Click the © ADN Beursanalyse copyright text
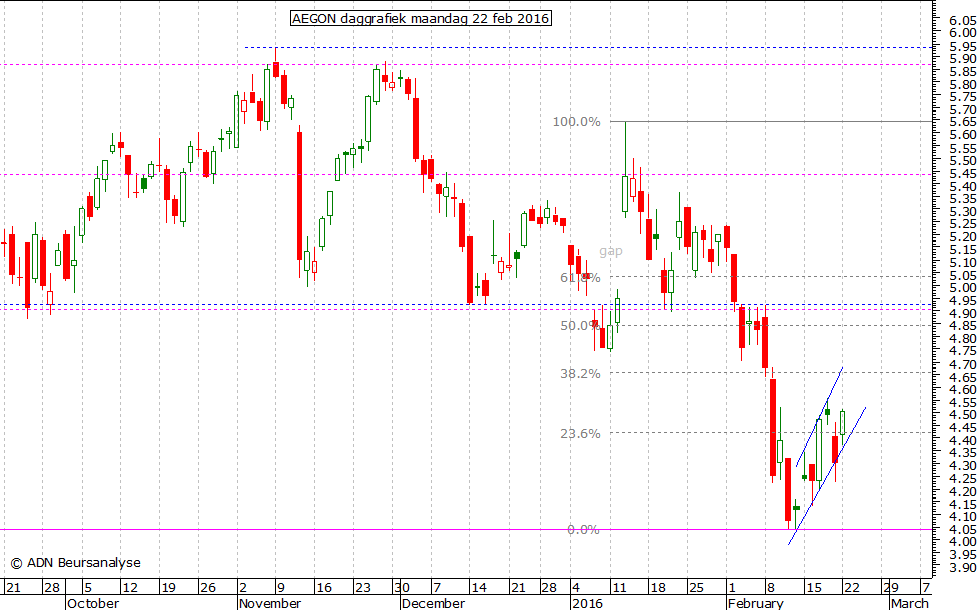 [x=76, y=563]
